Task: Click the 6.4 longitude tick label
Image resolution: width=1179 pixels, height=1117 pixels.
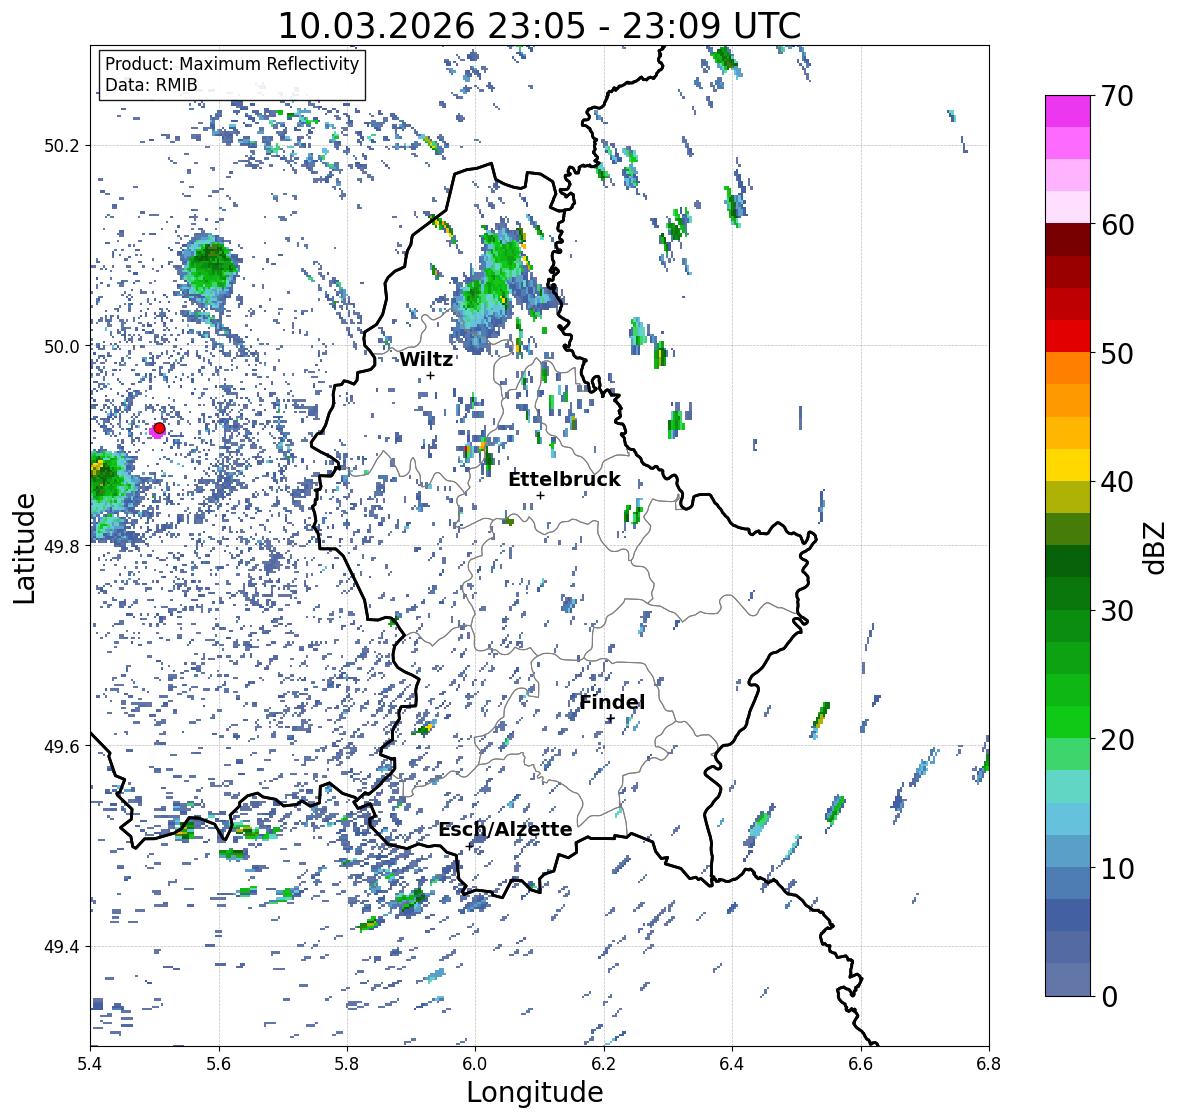Action: tap(732, 1064)
